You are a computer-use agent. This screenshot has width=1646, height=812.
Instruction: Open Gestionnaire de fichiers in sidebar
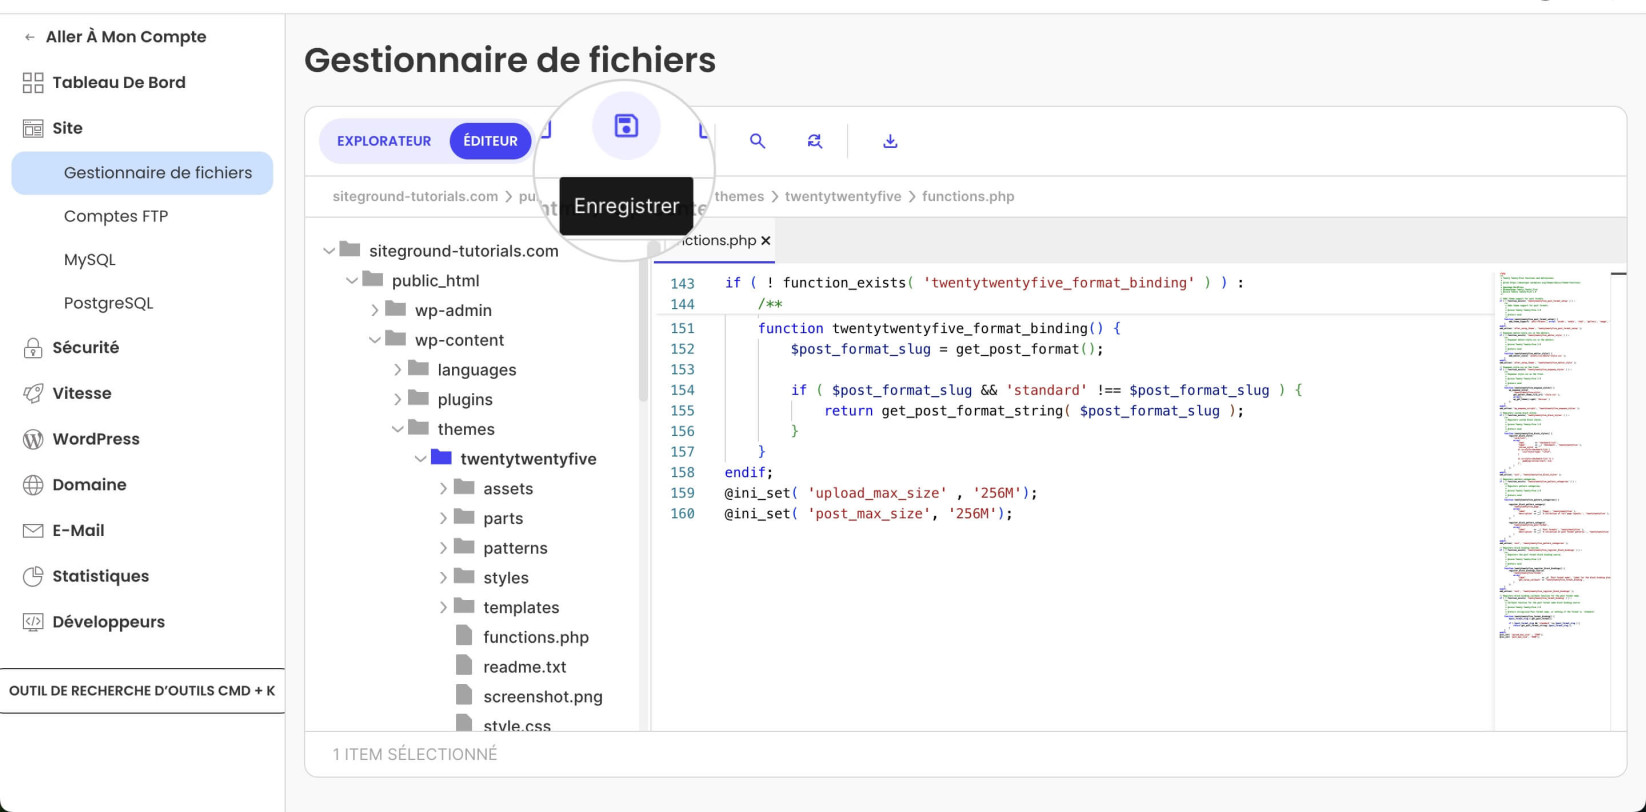click(x=142, y=173)
